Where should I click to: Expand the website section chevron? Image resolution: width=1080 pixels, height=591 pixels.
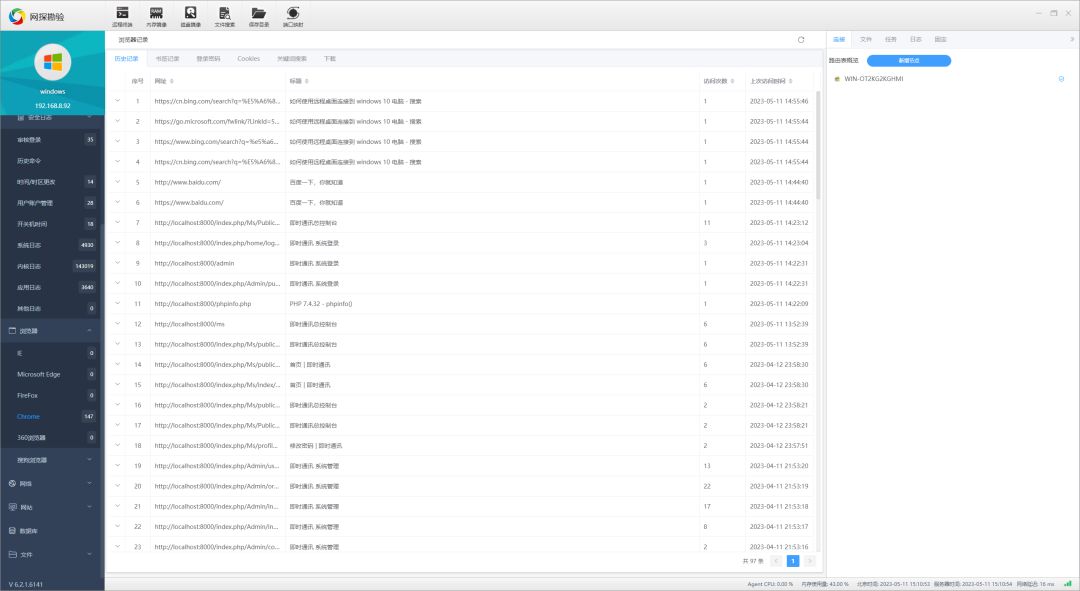[x=90, y=507]
